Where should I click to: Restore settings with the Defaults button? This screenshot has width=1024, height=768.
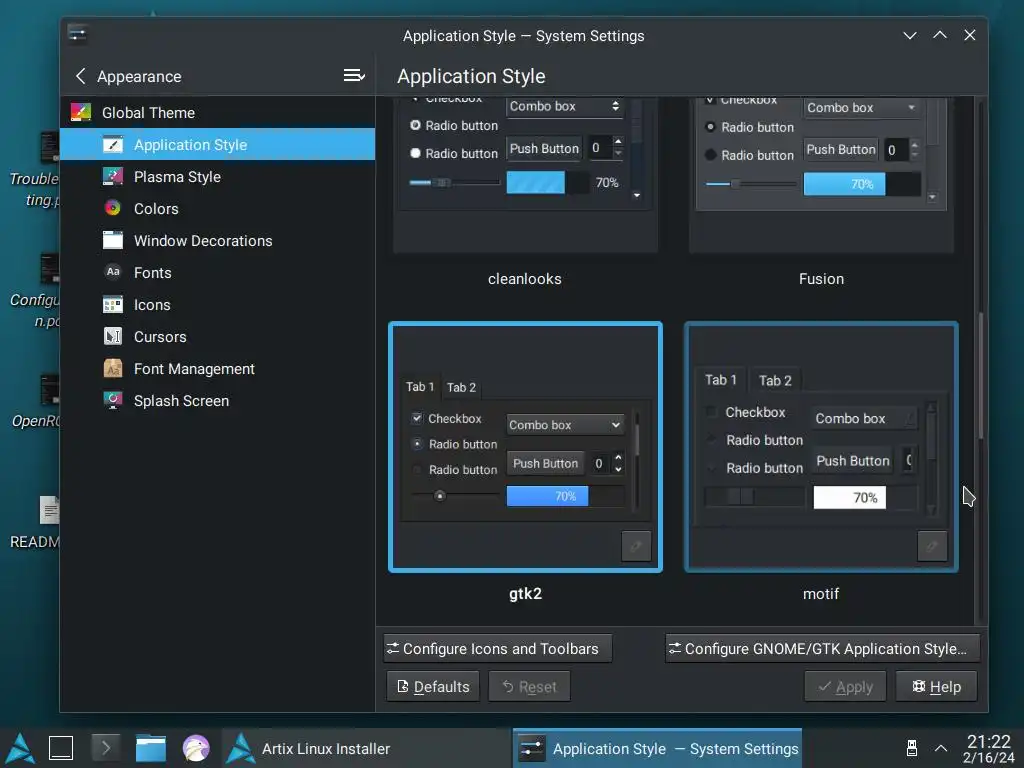tap(433, 686)
